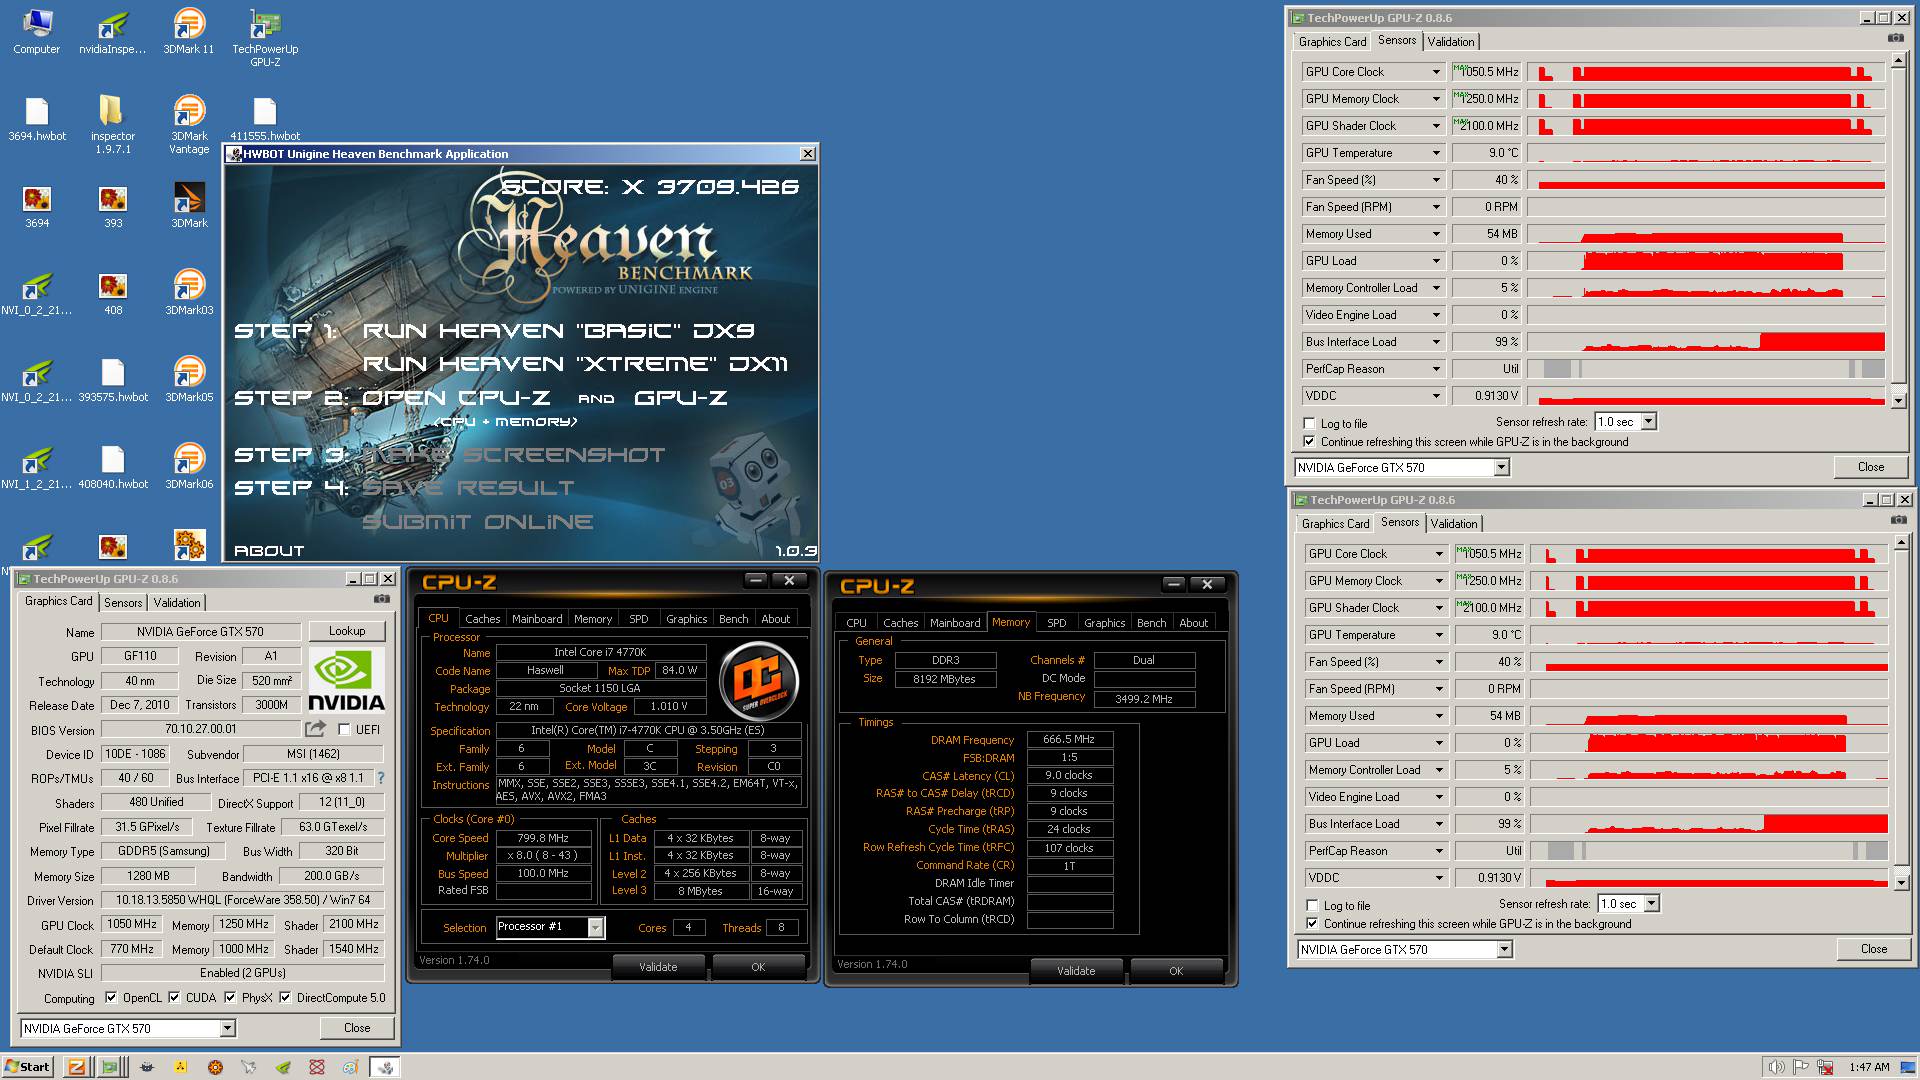Screen dimensions: 1920x1080
Task: Click camera icon in bottom-right GPU-Z window
Action: coord(1898,520)
